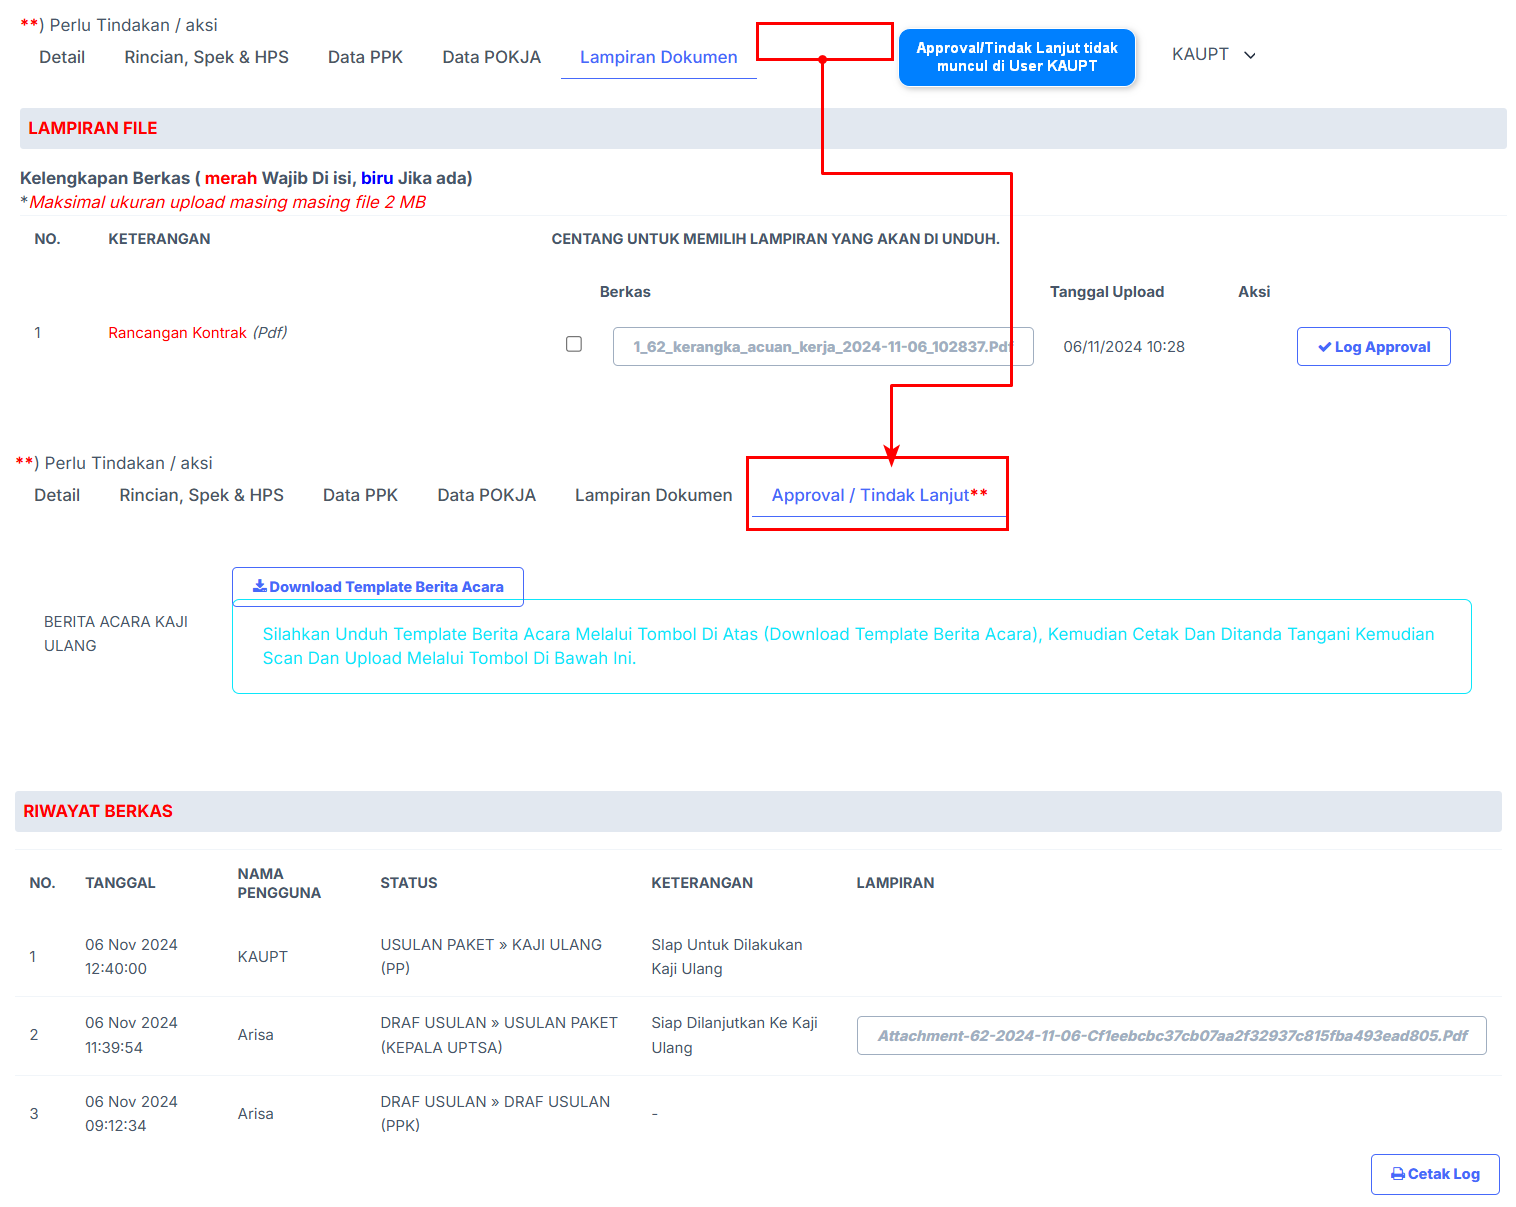Click Download Template Berita Acara button
This screenshot has height=1207, width=1516.
coord(378,587)
